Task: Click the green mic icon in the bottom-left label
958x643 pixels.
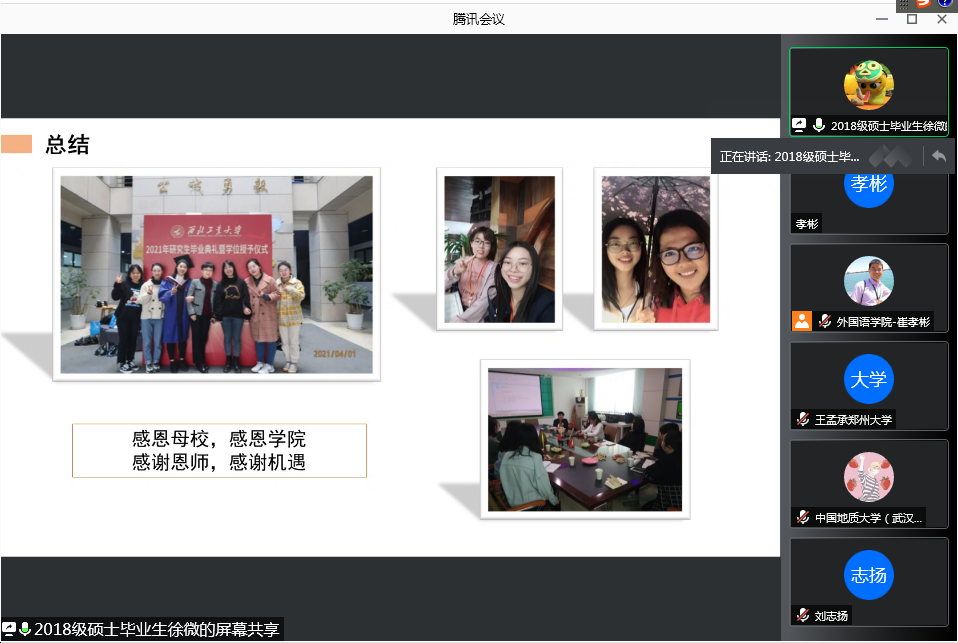Action: coord(25,629)
